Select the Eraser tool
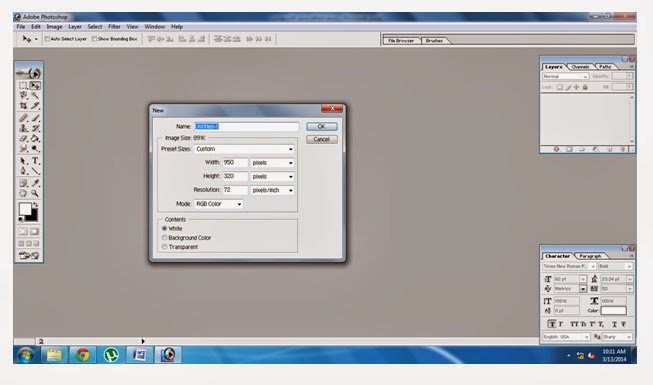The height and width of the screenshot is (385, 653). (23, 138)
